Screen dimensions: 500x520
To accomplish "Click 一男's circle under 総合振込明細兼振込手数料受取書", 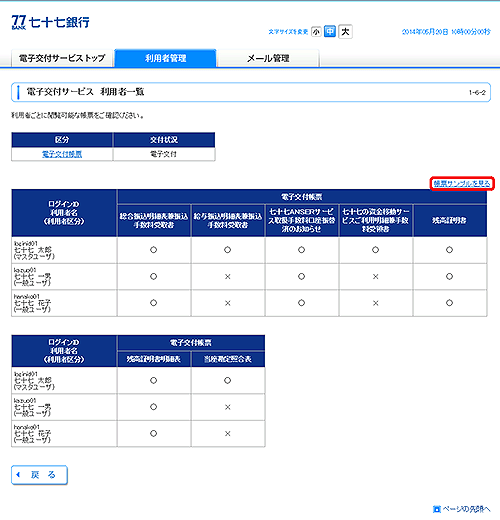I will 153,276.
